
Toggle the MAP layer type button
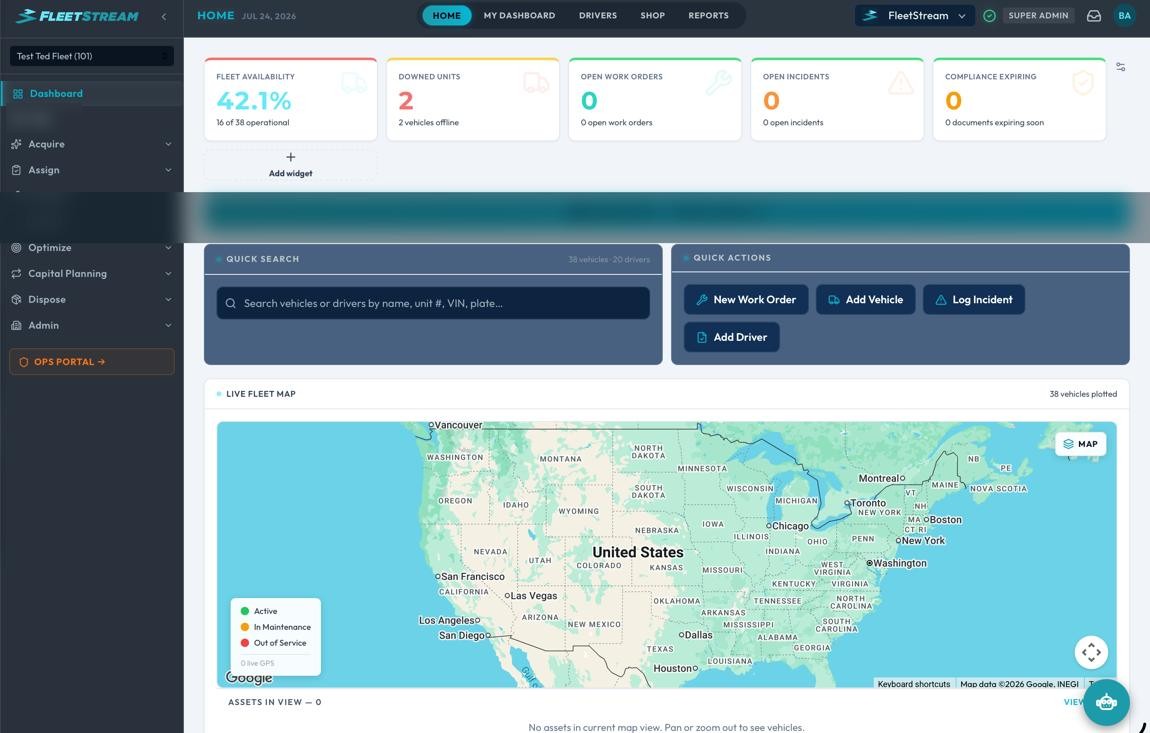click(1080, 444)
